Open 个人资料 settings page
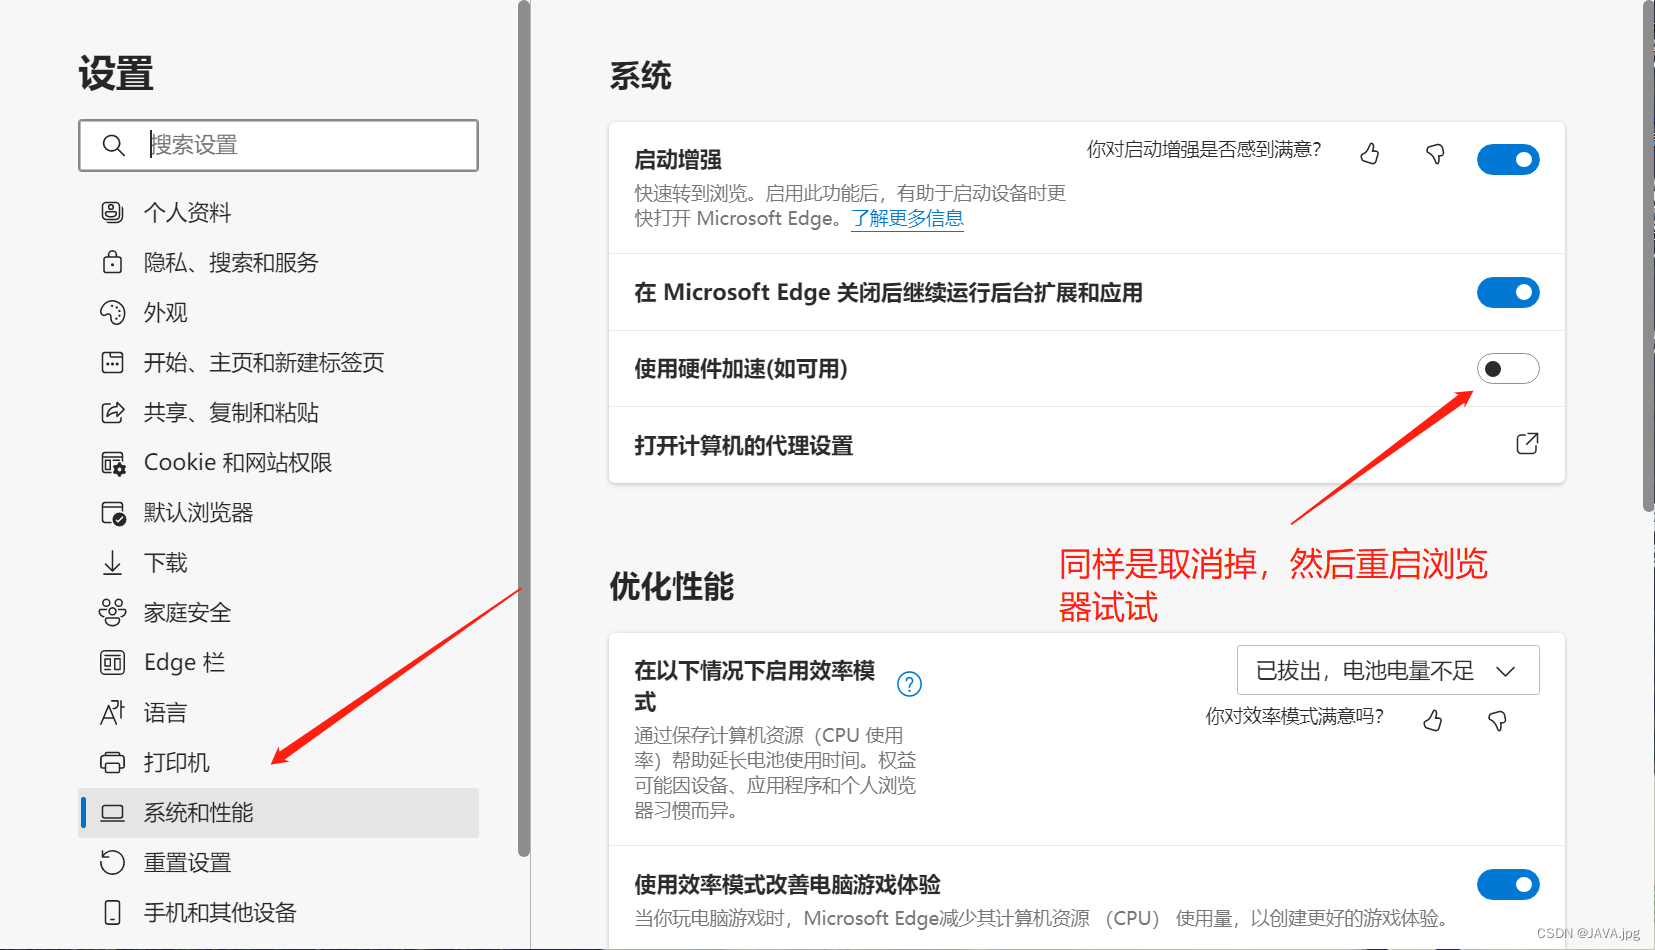Screen dimensions: 1655x950 pyautogui.click(x=279, y=212)
